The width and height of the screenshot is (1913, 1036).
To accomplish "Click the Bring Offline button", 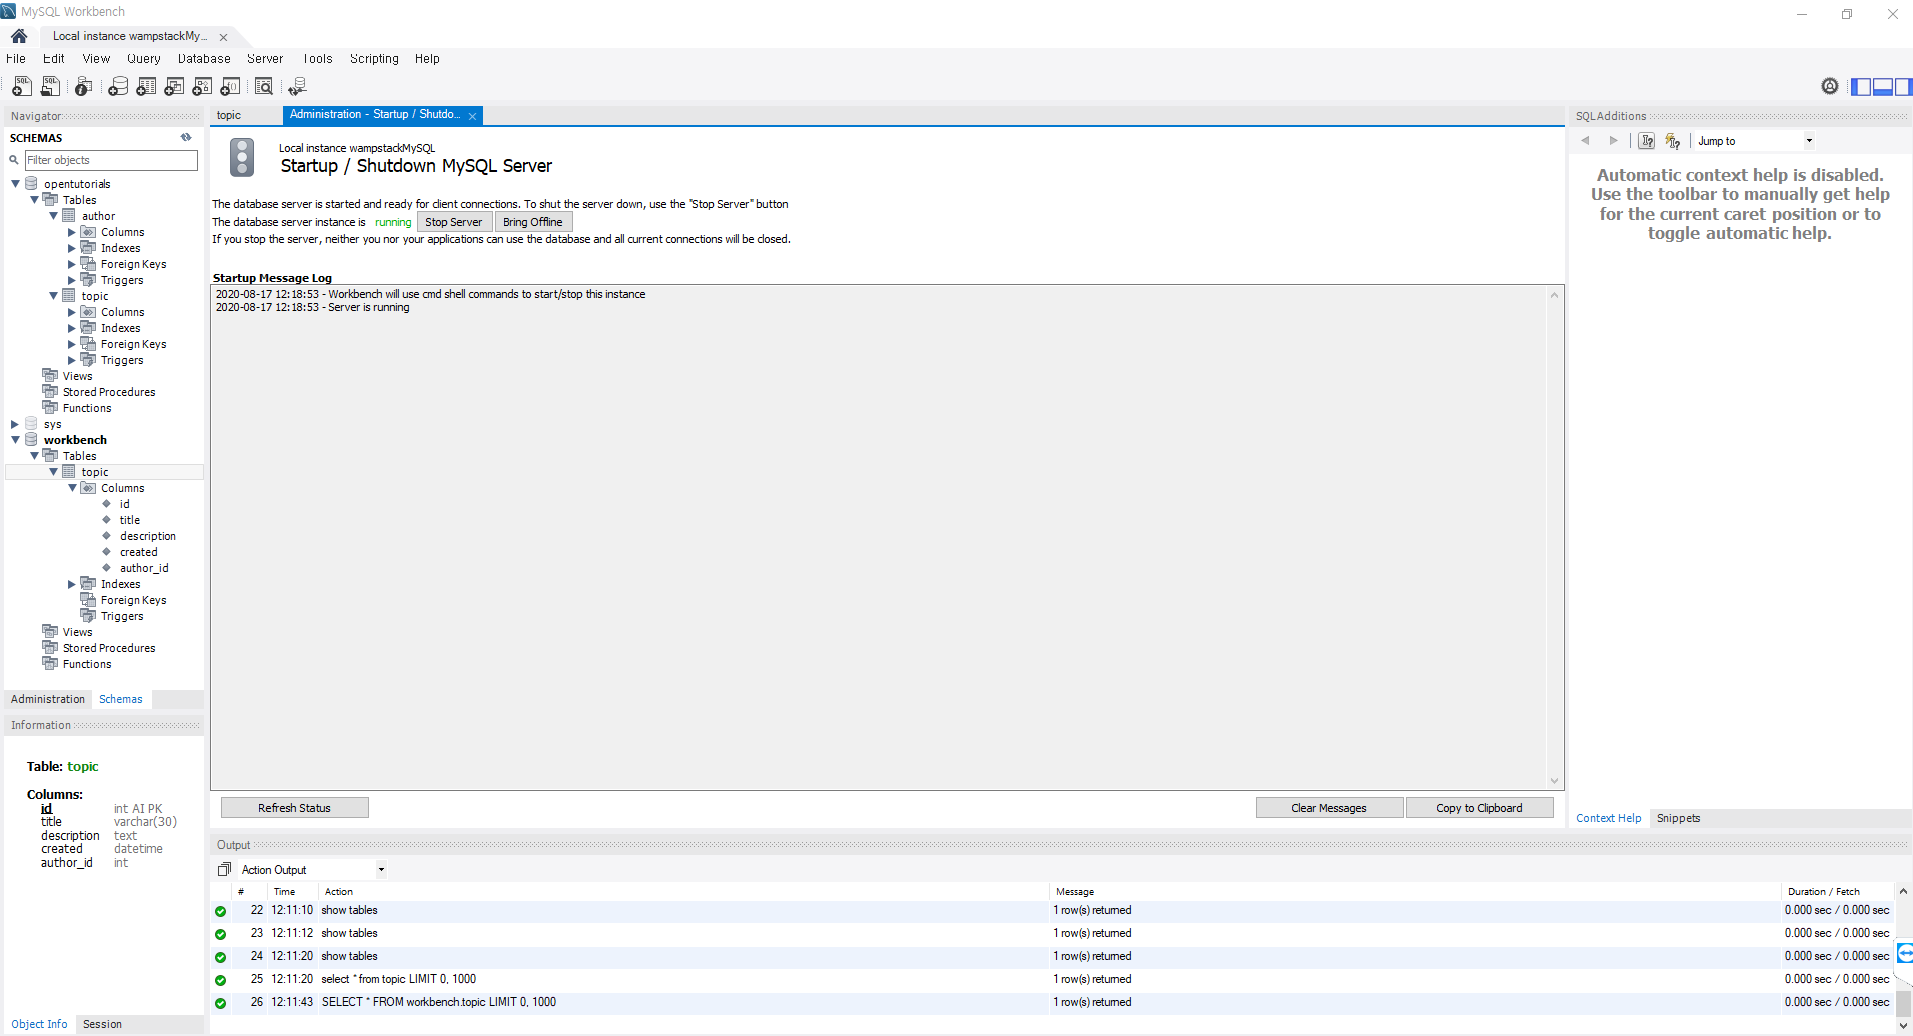I will [x=533, y=222].
